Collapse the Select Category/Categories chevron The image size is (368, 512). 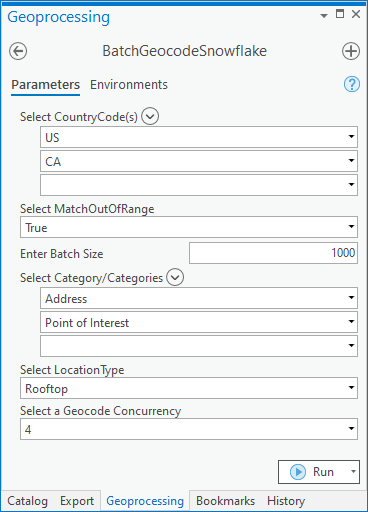coord(175,277)
